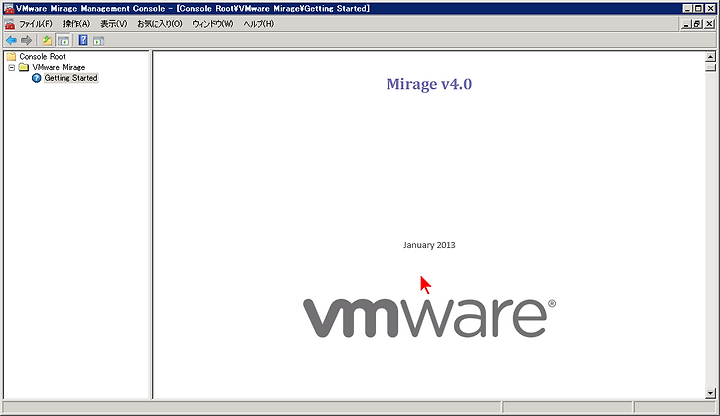Open the お気に入り(O) menu
720x416 pixels.
point(160,24)
